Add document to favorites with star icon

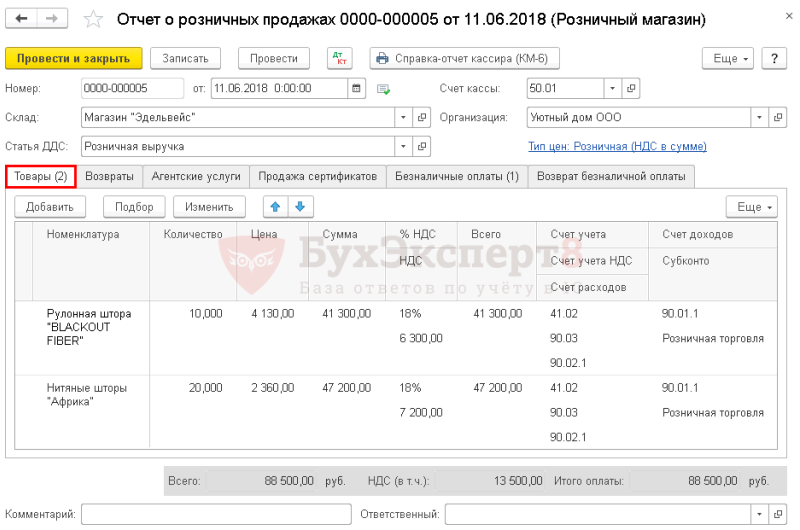pyautogui.click(x=93, y=19)
